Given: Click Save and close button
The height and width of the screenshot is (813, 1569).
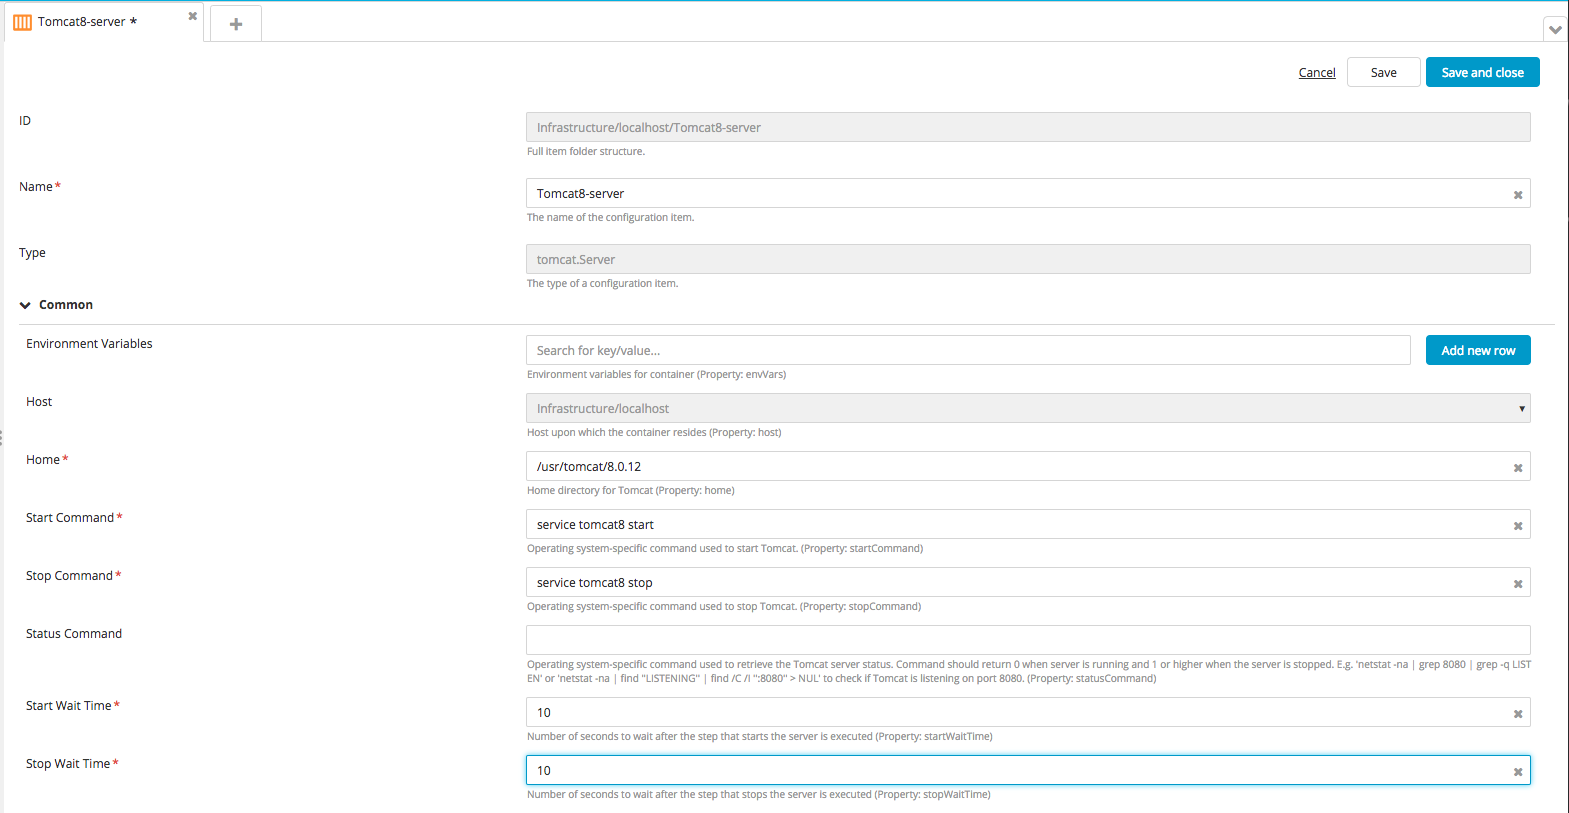Looking at the screenshot, I should [x=1483, y=72].
